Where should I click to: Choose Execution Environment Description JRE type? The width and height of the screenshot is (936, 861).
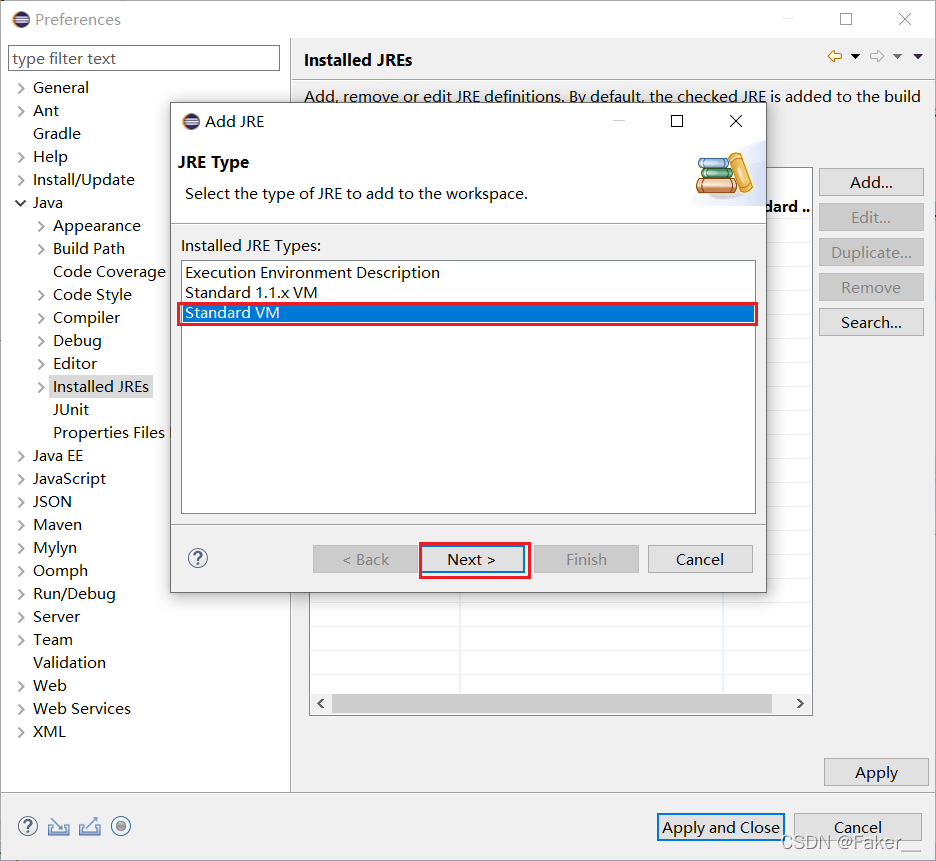pyautogui.click(x=468, y=272)
